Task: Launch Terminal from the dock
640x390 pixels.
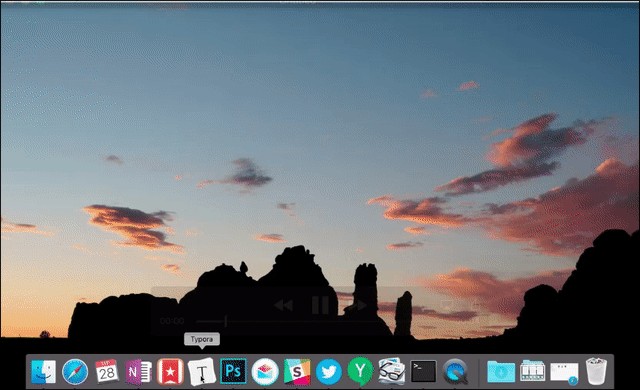Action: point(423,371)
